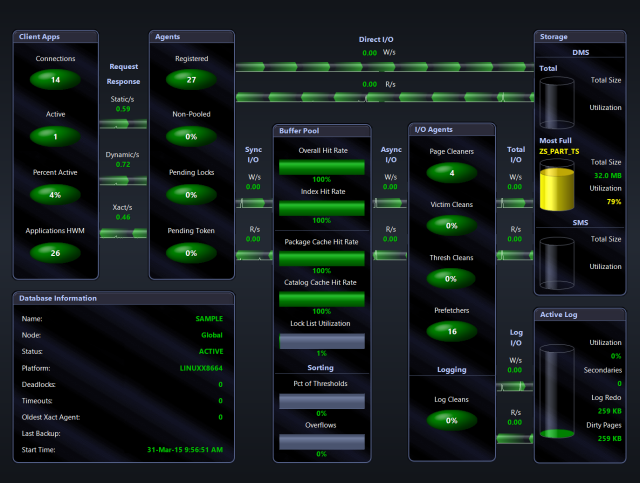Click the Static/s flow meter
The width and height of the screenshot is (640, 483).
pos(123,123)
